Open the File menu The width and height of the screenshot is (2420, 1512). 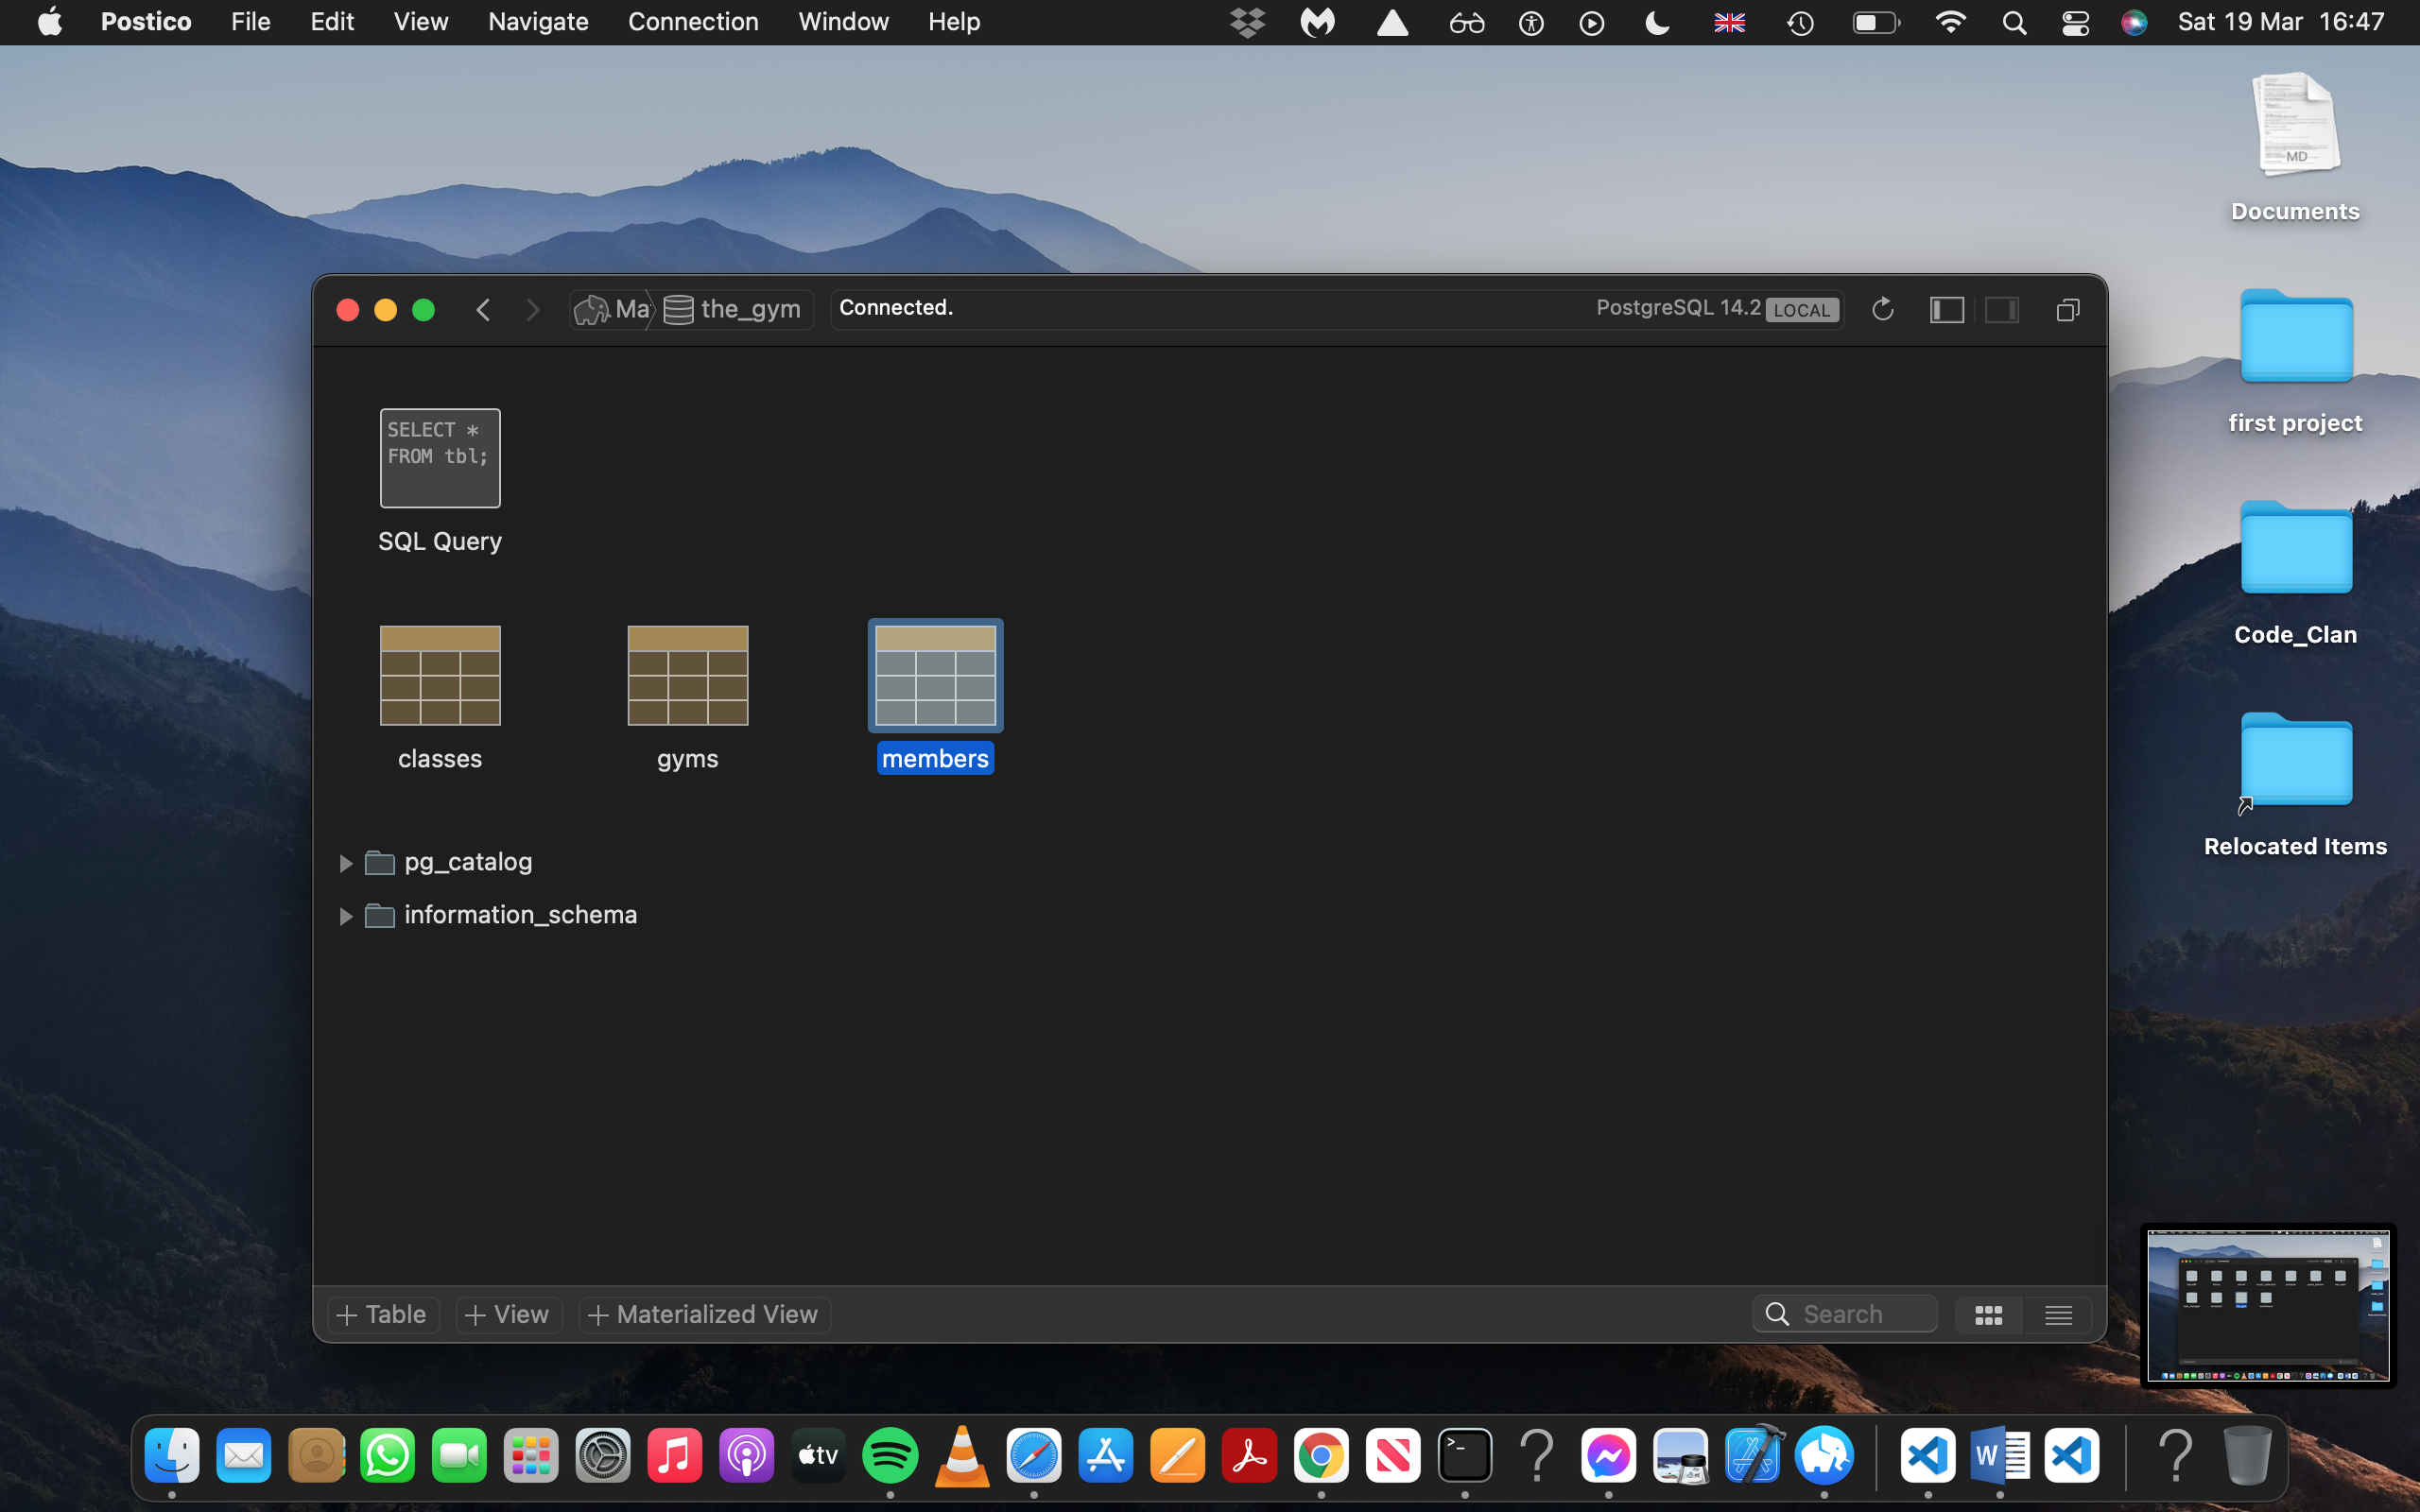(250, 22)
